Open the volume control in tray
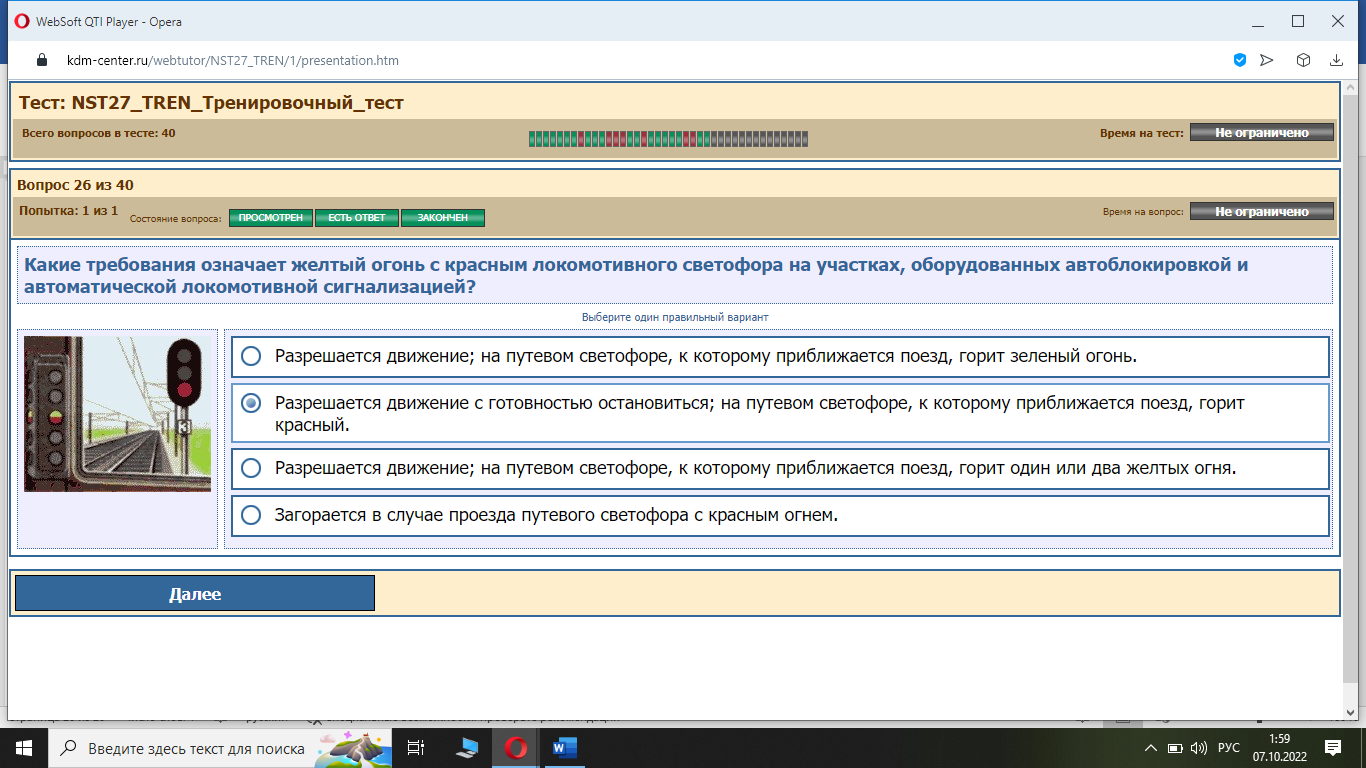Image resolution: width=1366 pixels, height=768 pixels. [1200, 748]
